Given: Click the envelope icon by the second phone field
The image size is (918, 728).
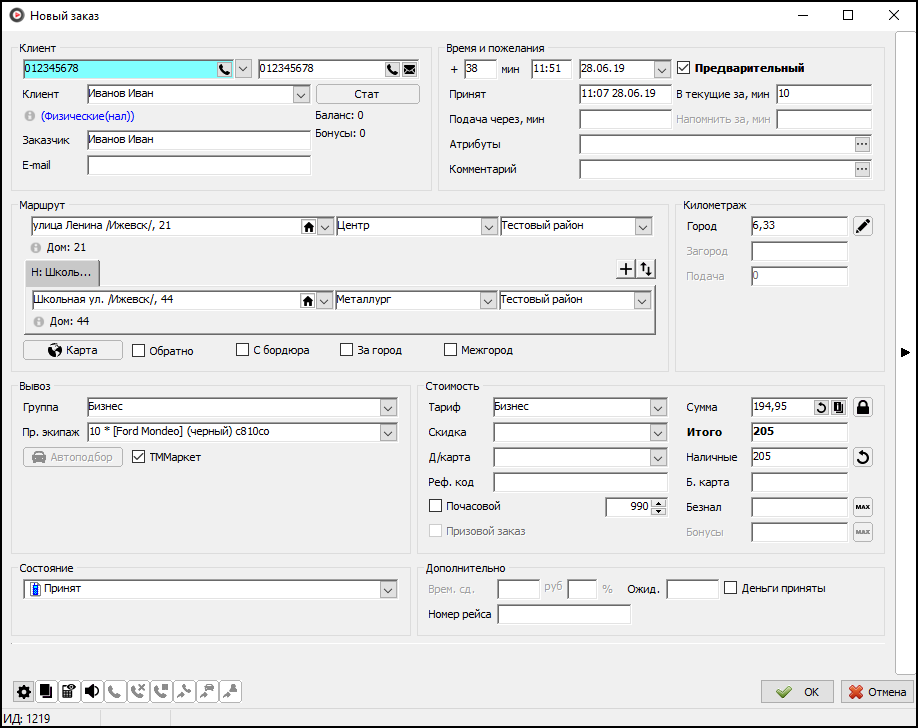Looking at the screenshot, I should (410, 69).
